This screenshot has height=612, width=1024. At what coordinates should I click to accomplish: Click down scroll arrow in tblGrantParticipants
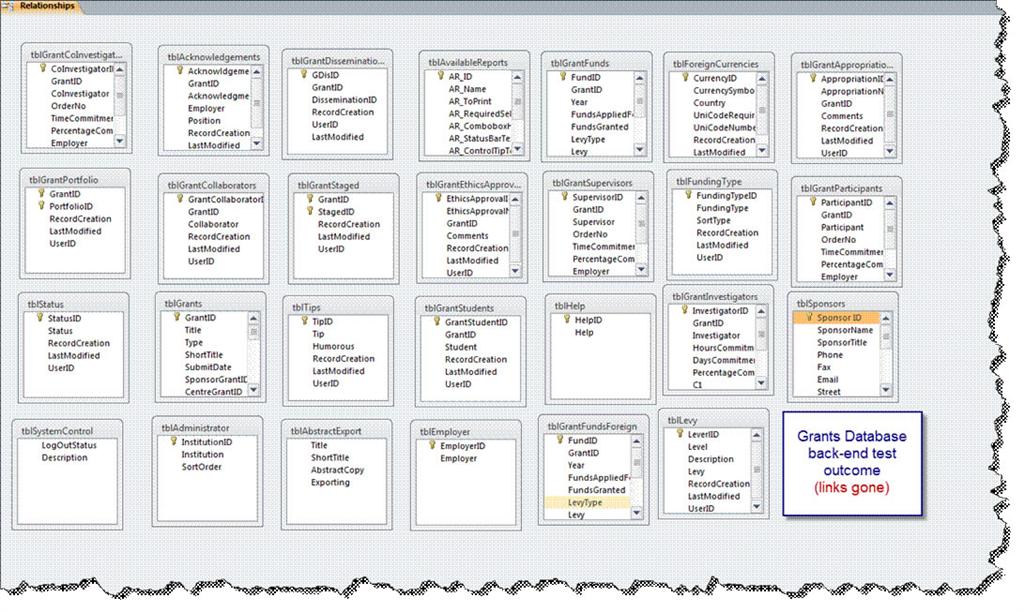coord(889,275)
